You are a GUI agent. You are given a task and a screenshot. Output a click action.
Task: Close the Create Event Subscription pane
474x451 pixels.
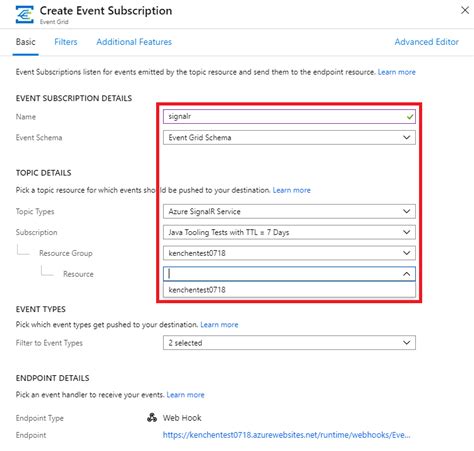[465, 10]
